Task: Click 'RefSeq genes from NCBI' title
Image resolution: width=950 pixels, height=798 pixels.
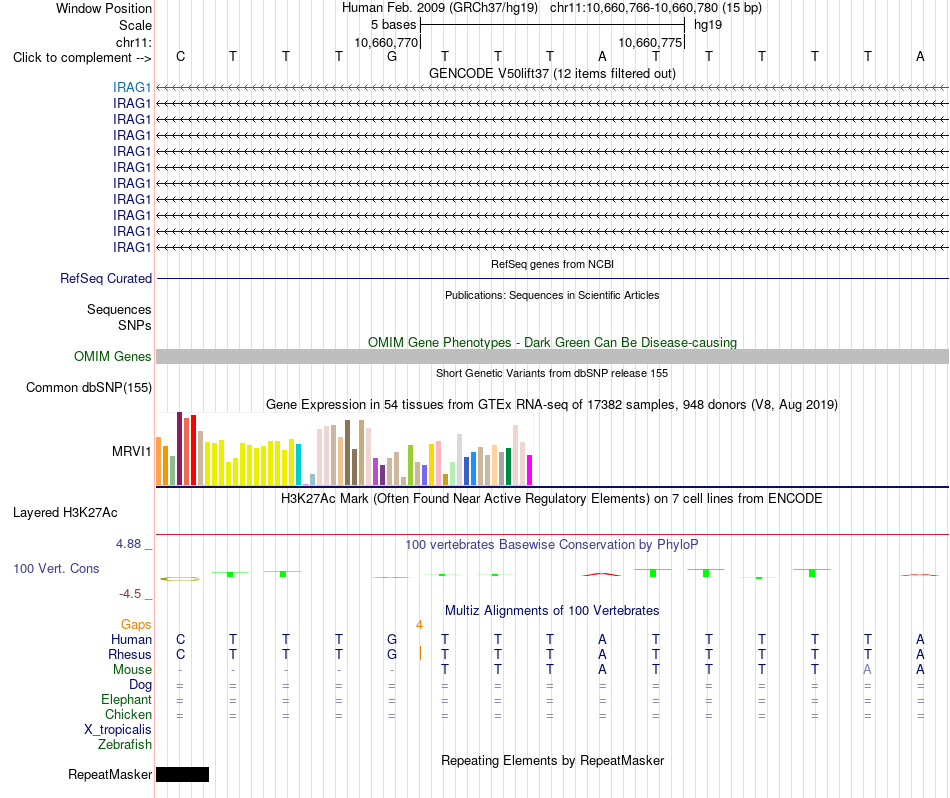Action: (x=552, y=264)
